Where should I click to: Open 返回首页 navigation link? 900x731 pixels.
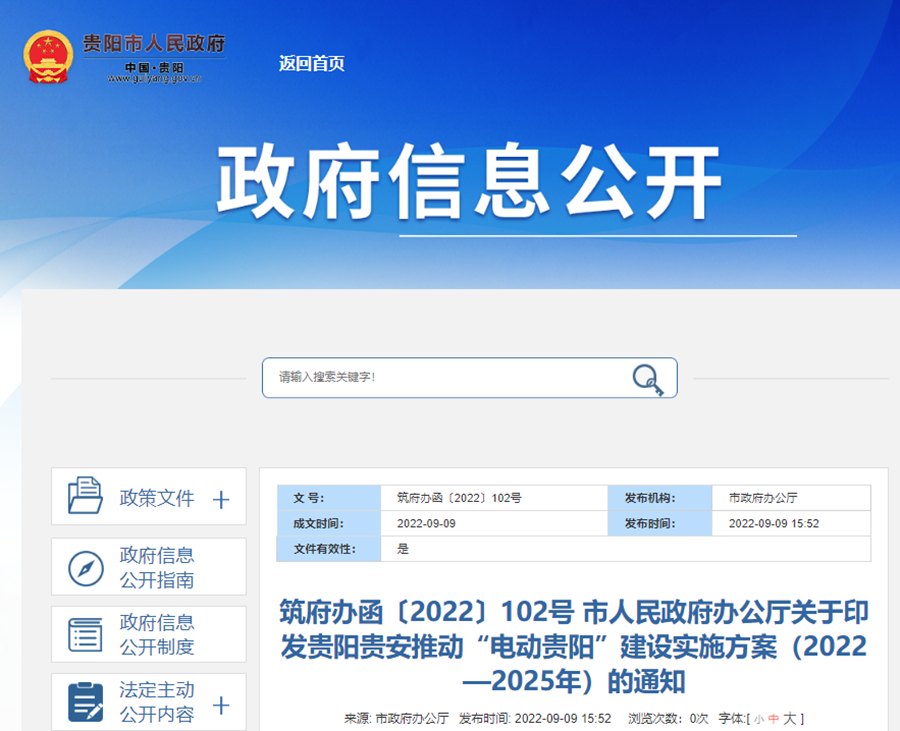click(x=312, y=63)
